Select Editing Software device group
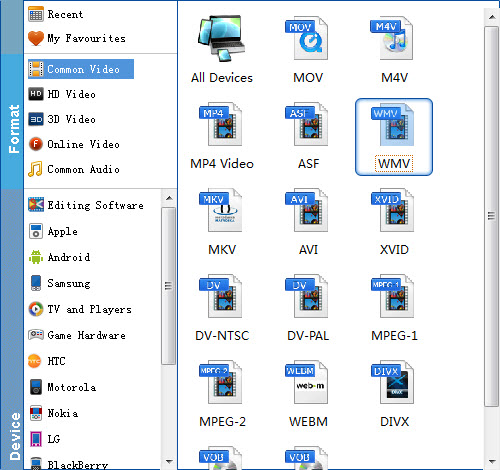The image size is (500, 470). (86, 205)
